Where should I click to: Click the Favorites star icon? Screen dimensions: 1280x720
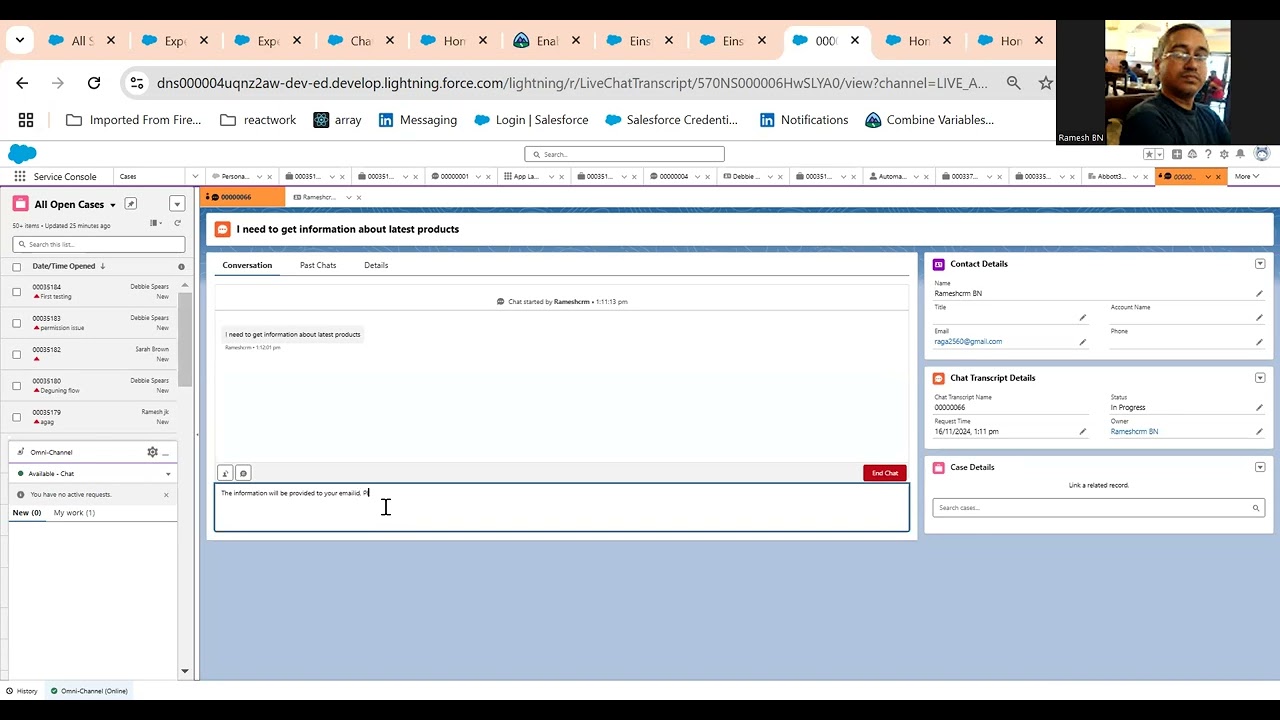click(x=1150, y=154)
